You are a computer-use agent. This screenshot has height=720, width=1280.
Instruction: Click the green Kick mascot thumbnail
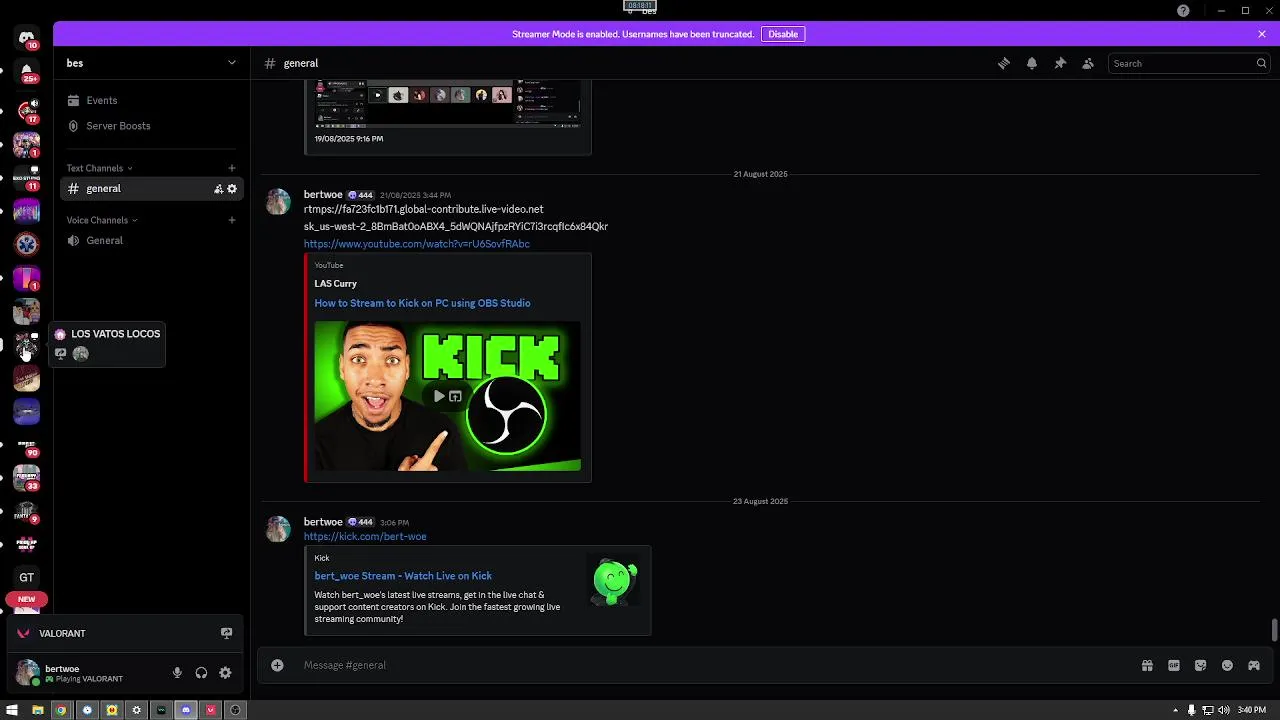point(614,582)
